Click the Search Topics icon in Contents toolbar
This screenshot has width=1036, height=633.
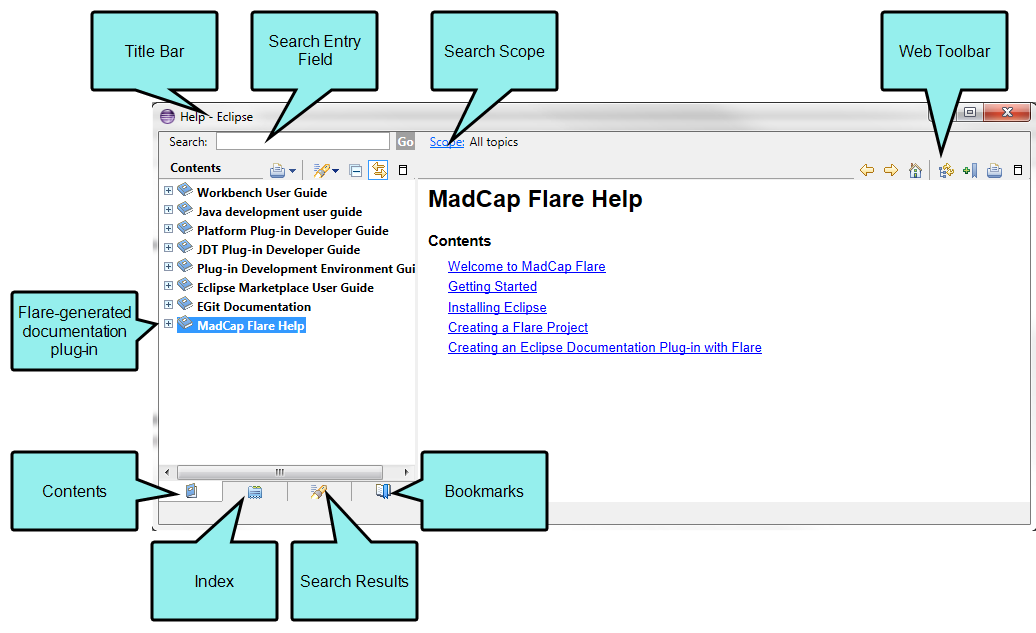point(321,170)
